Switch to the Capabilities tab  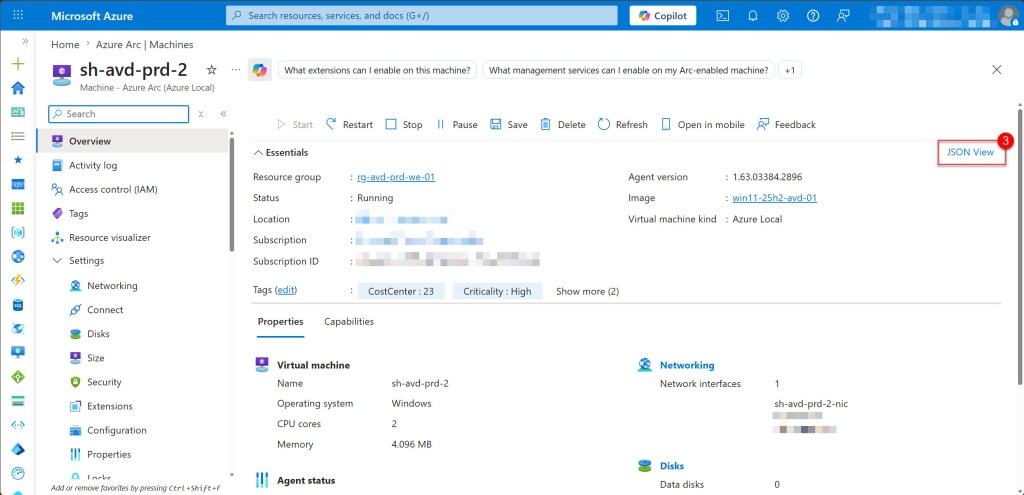[348, 322]
